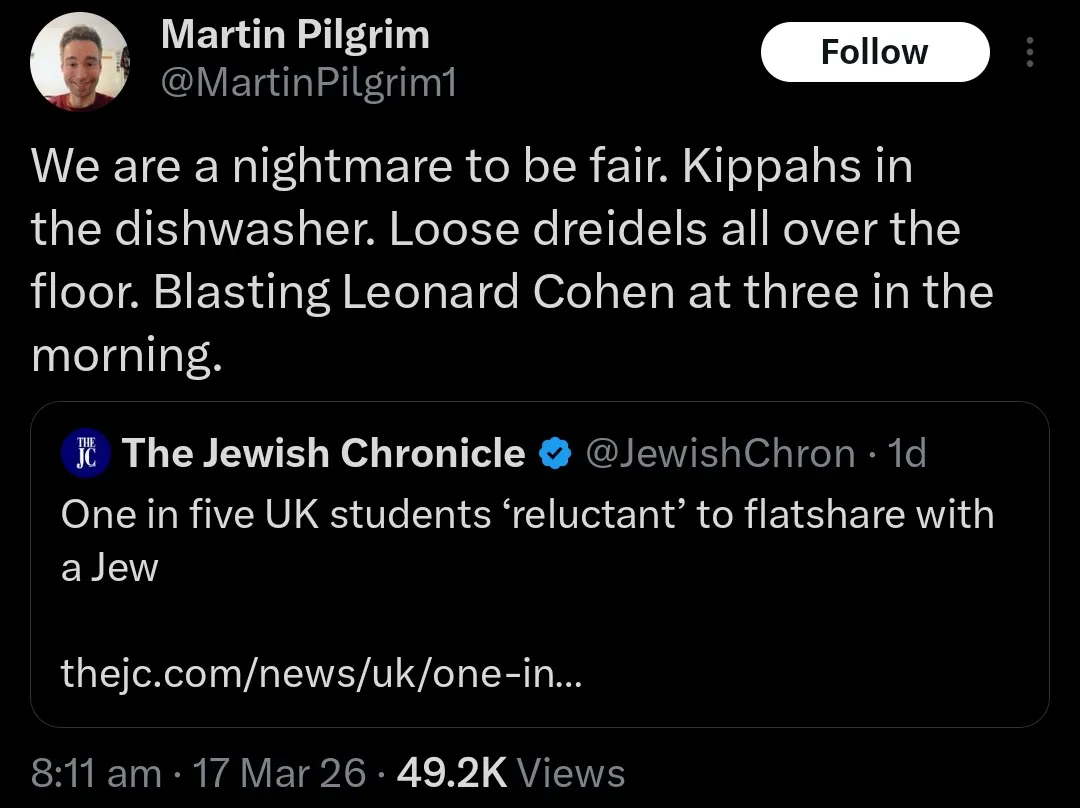Visit the @MartinPilgrim1 handle
The width and height of the screenshot is (1080, 808).
(x=309, y=83)
